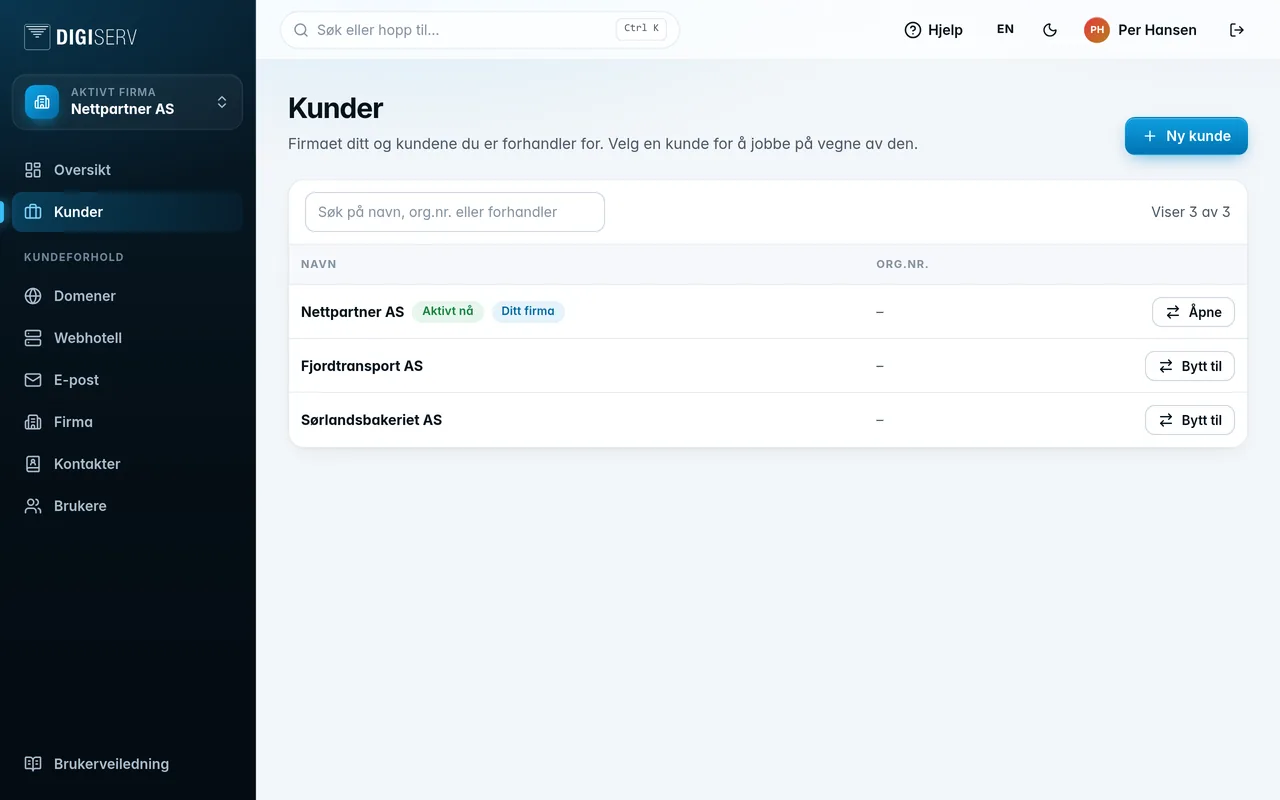Image resolution: width=1280 pixels, height=800 pixels.
Task: Open the Per Hansen profile name
Action: [x=1157, y=30]
